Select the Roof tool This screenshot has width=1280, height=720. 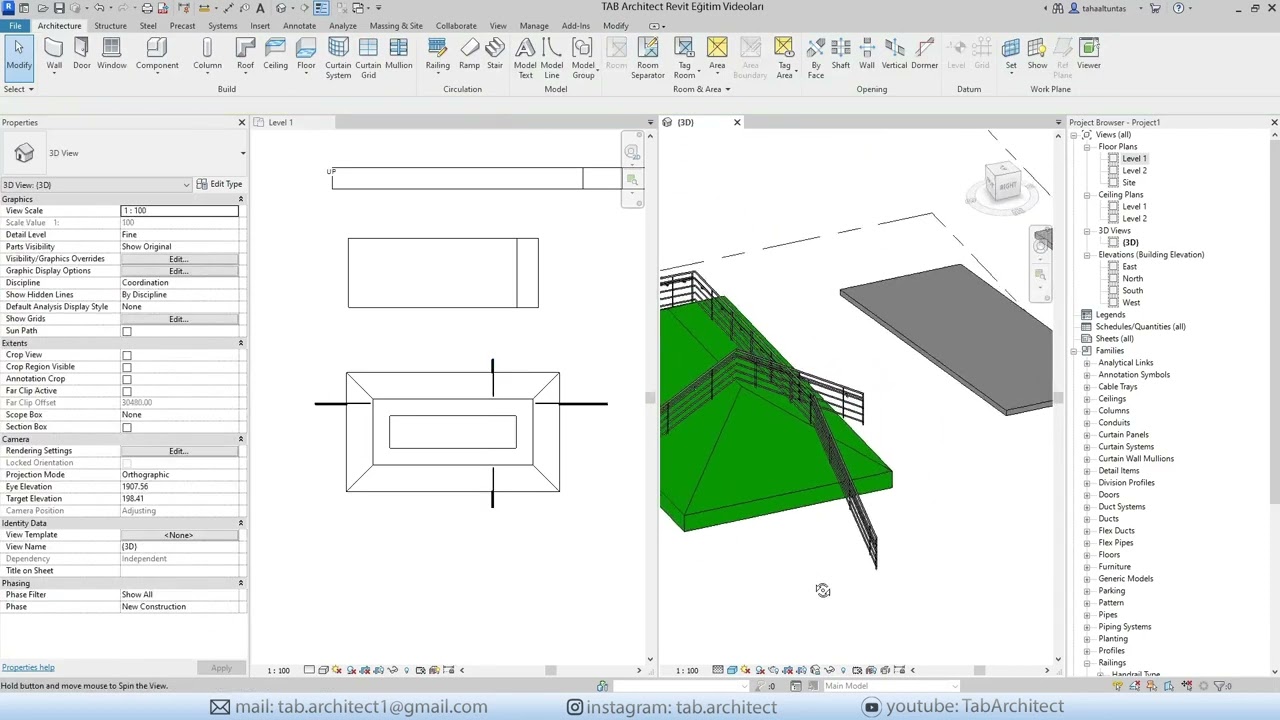coord(245,54)
